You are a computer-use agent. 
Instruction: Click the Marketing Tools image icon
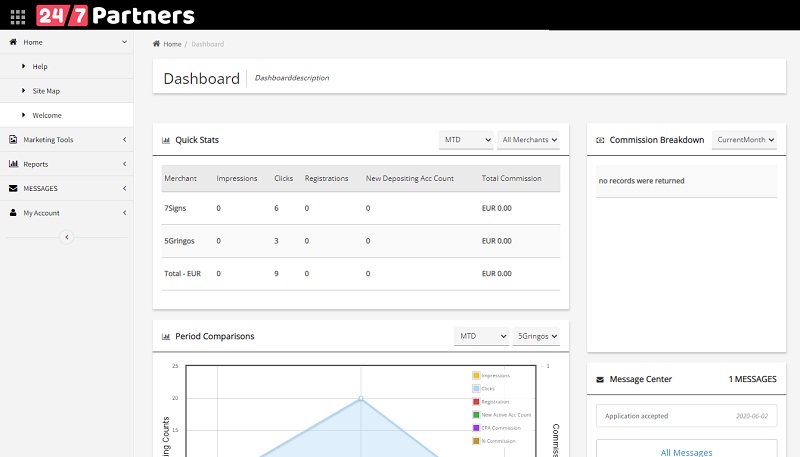[x=13, y=139]
